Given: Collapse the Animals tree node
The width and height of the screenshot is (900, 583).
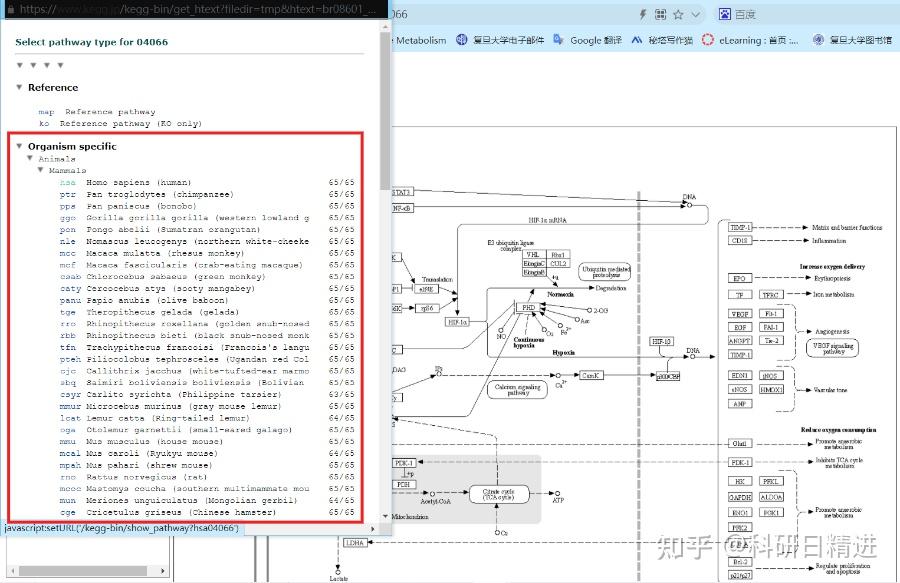Looking at the screenshot, I should (30, 158).
